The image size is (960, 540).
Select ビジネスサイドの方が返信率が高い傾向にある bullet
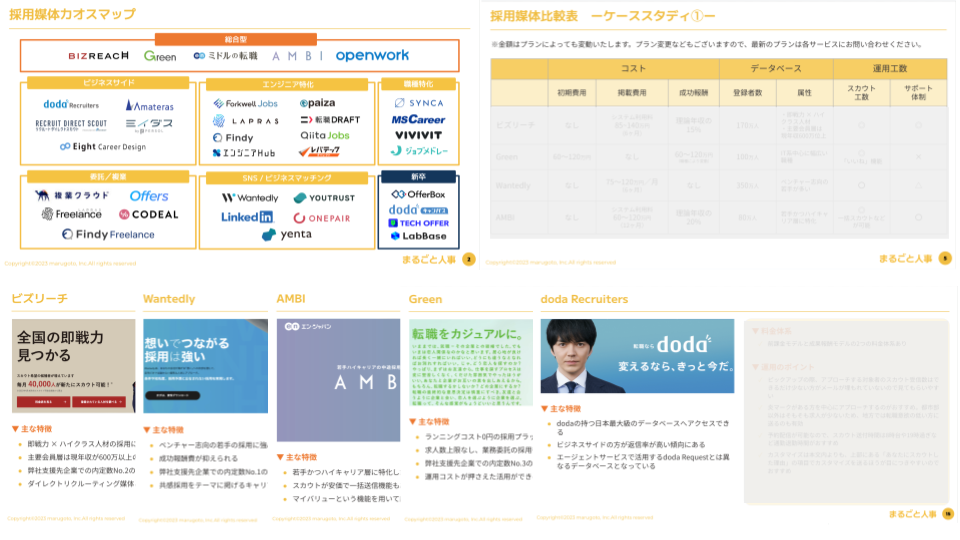tap(631, 444)
